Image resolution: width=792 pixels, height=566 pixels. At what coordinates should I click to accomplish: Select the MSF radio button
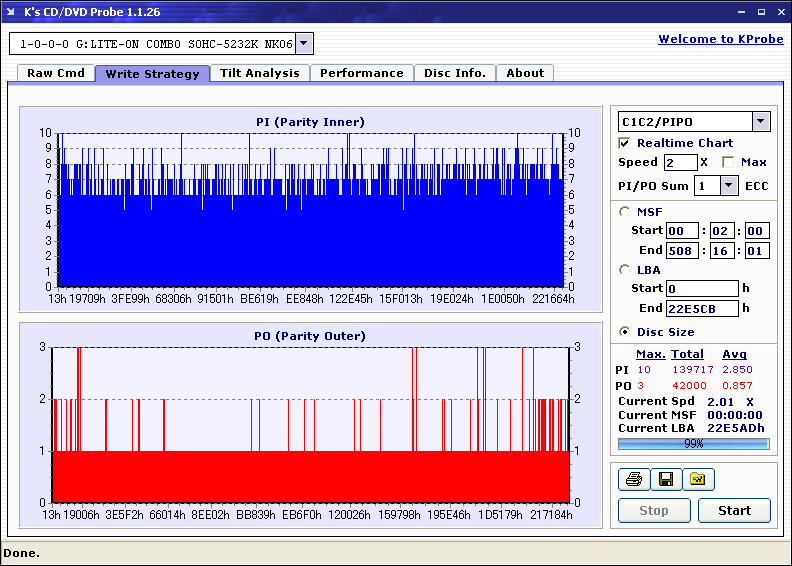625,211
